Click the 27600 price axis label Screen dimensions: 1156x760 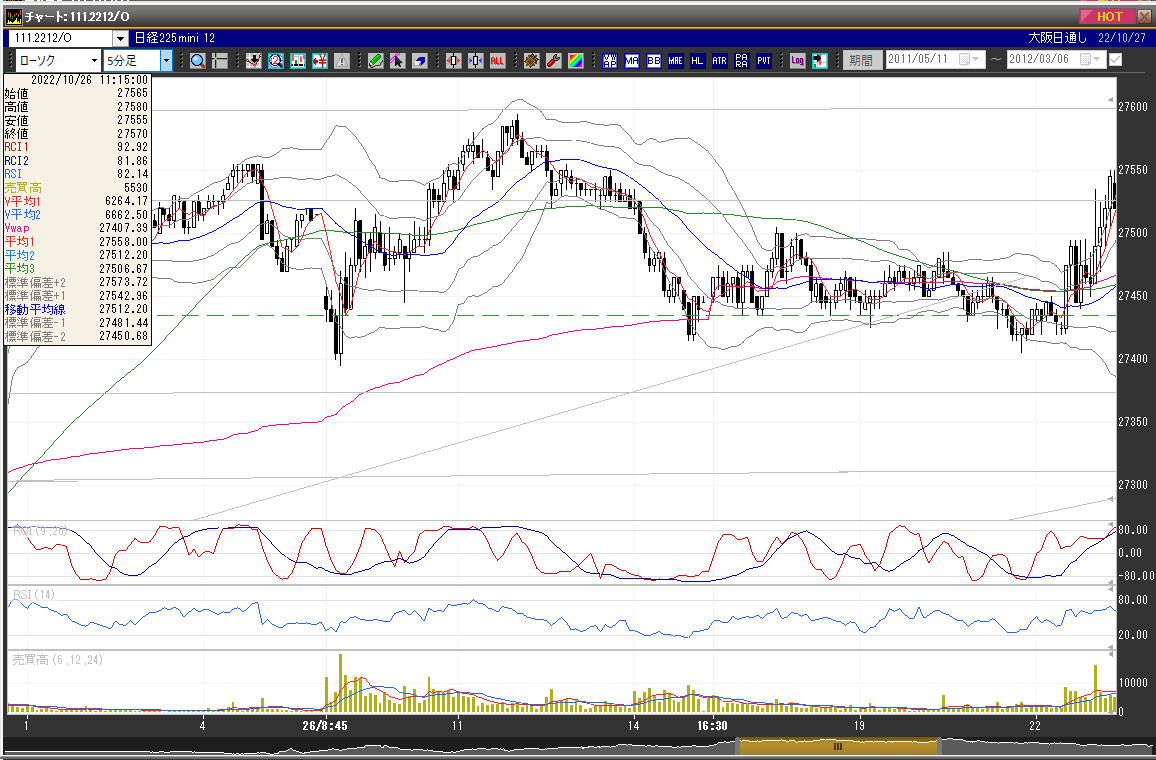pyautogui.click(x=1132, y=107)
